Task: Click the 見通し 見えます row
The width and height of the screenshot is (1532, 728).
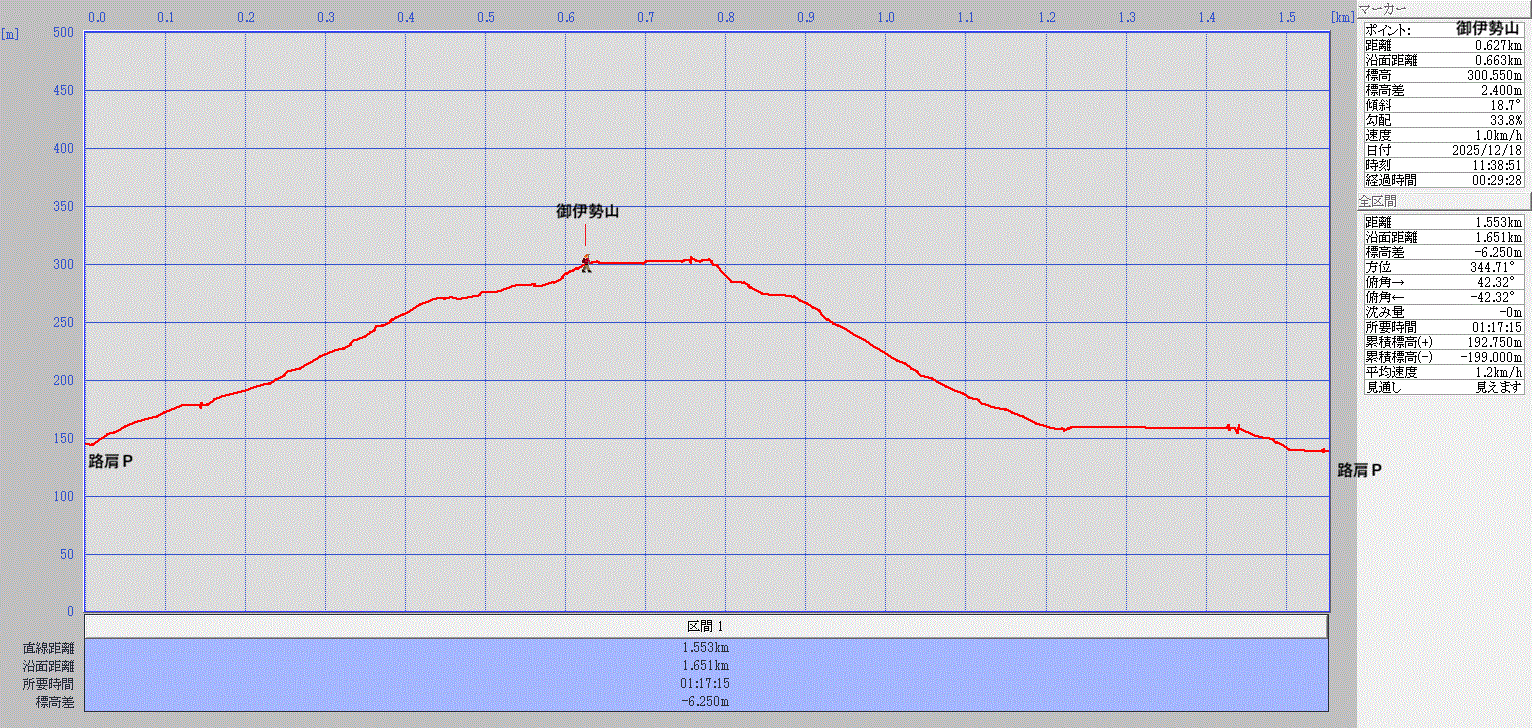Action: pyautogui.click(x=1443, y=387)
